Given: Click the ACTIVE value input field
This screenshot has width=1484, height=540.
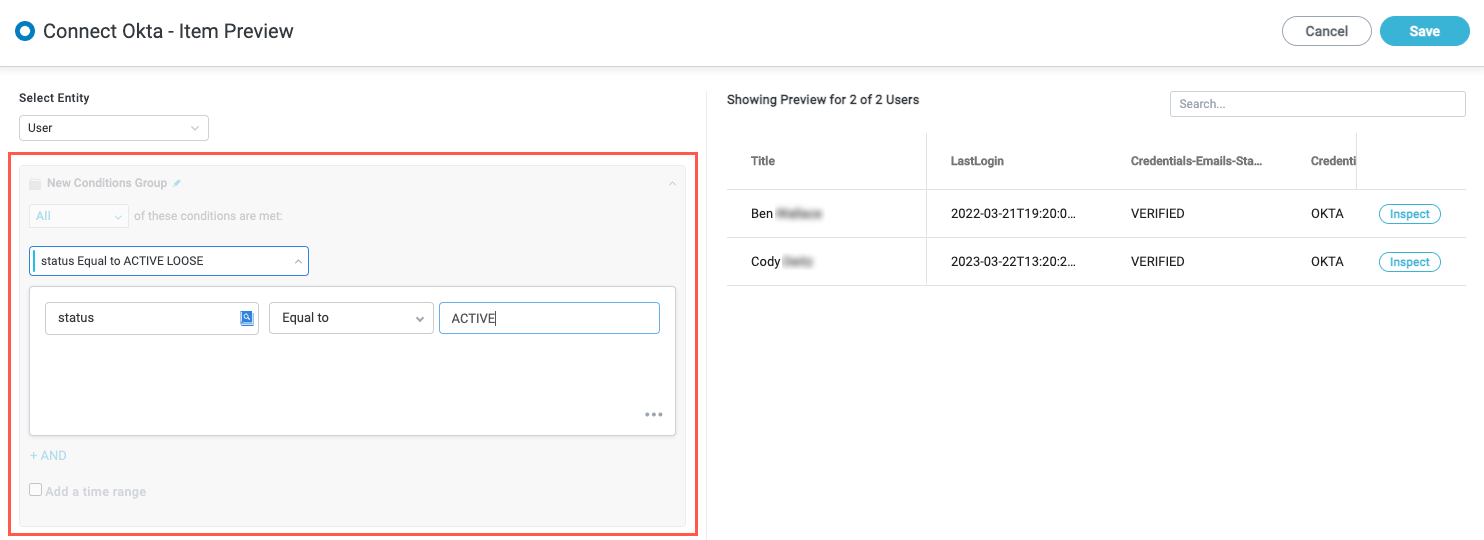Looking at the screenshot, I should coord(548,318).
